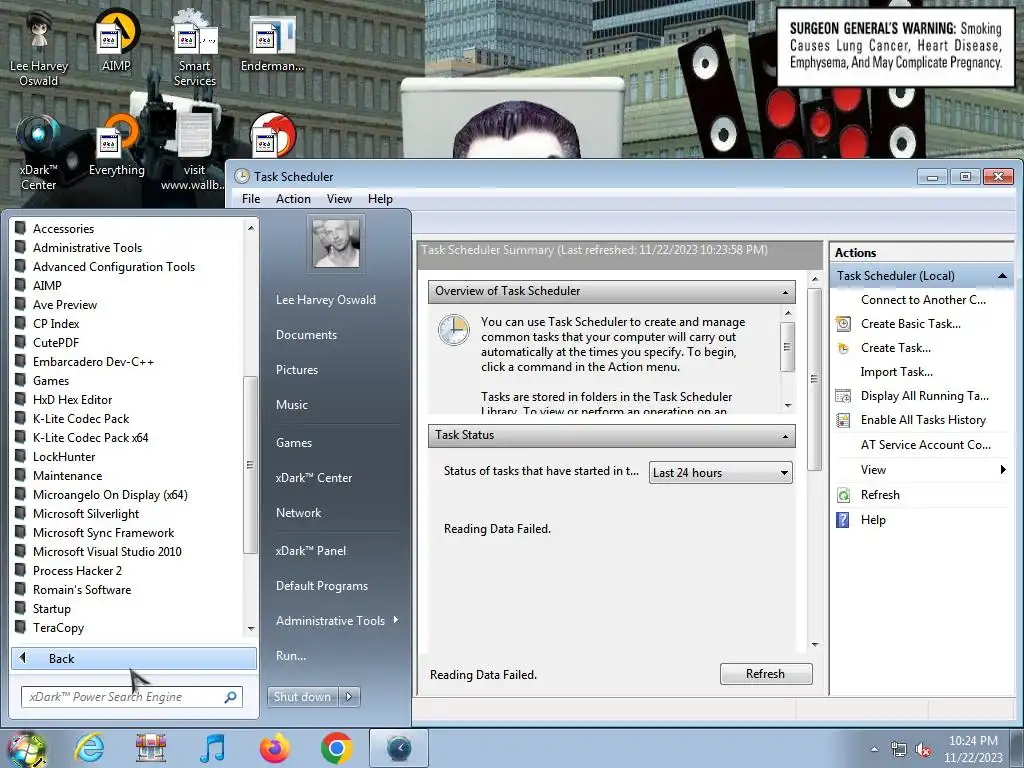The width and height of the screenshot is (1024, 768).
Task: Open the xDark Center desktop icon
Action: click(39, 153)
